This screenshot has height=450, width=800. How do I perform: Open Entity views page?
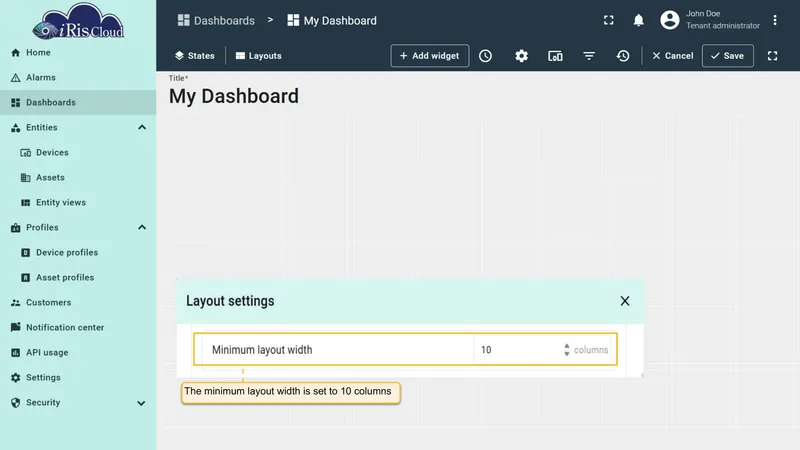tap(78, 203)
